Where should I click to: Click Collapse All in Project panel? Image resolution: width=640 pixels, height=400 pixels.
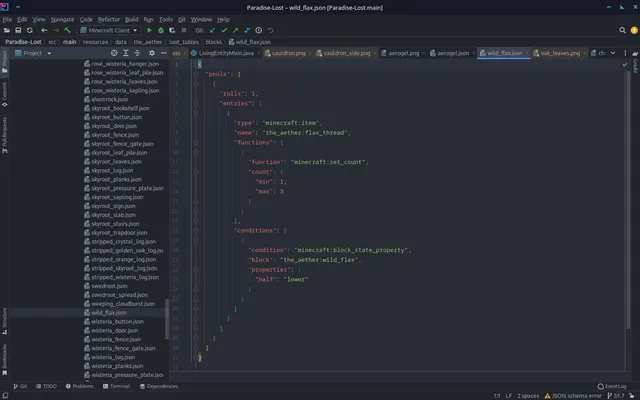pos(137,53)
